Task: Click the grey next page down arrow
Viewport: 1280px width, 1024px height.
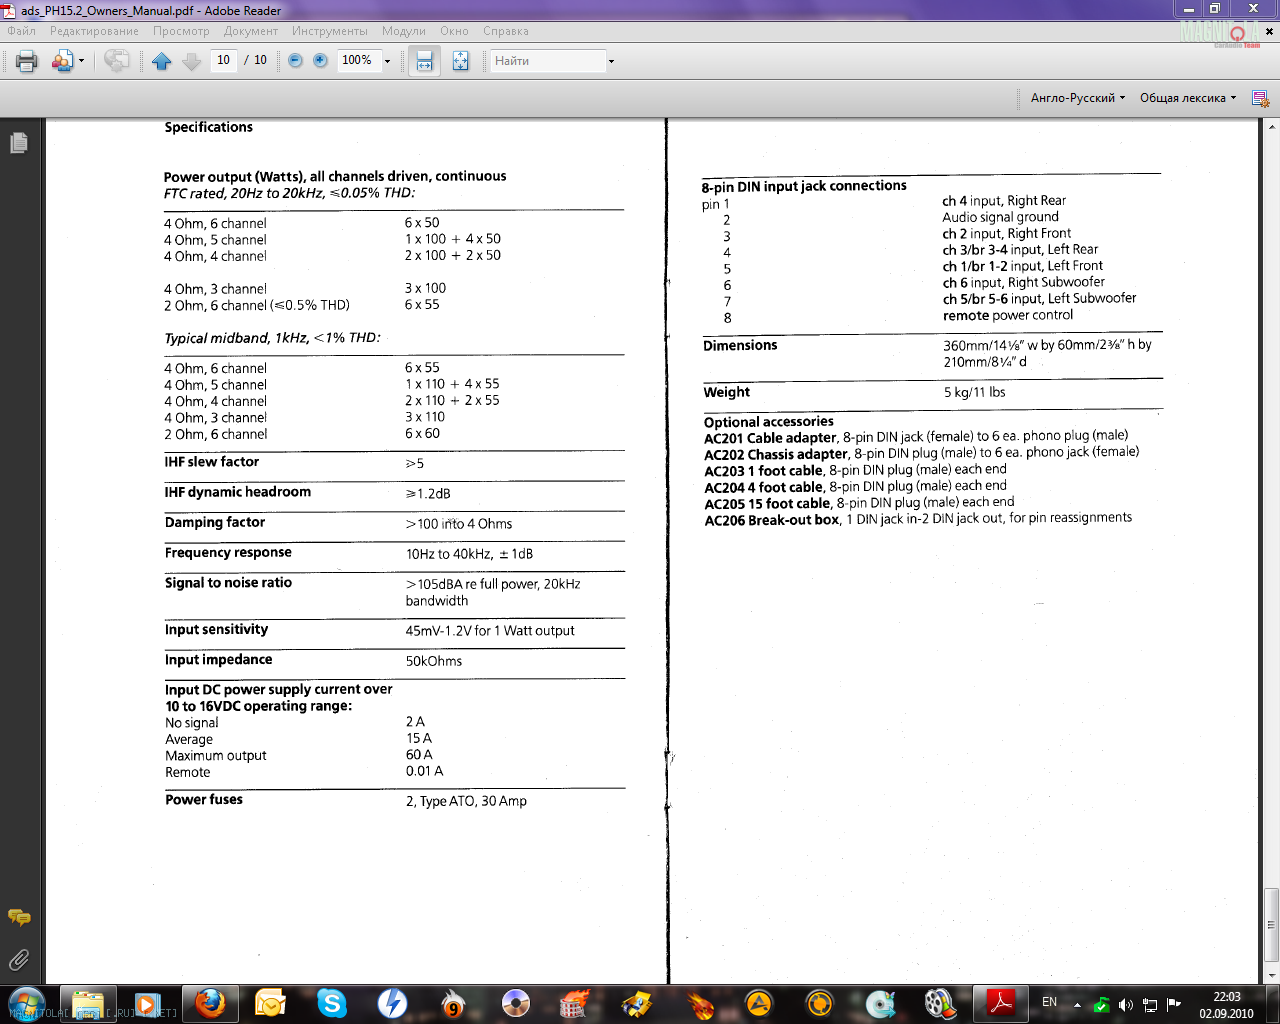Action: (x=192, y=61)
